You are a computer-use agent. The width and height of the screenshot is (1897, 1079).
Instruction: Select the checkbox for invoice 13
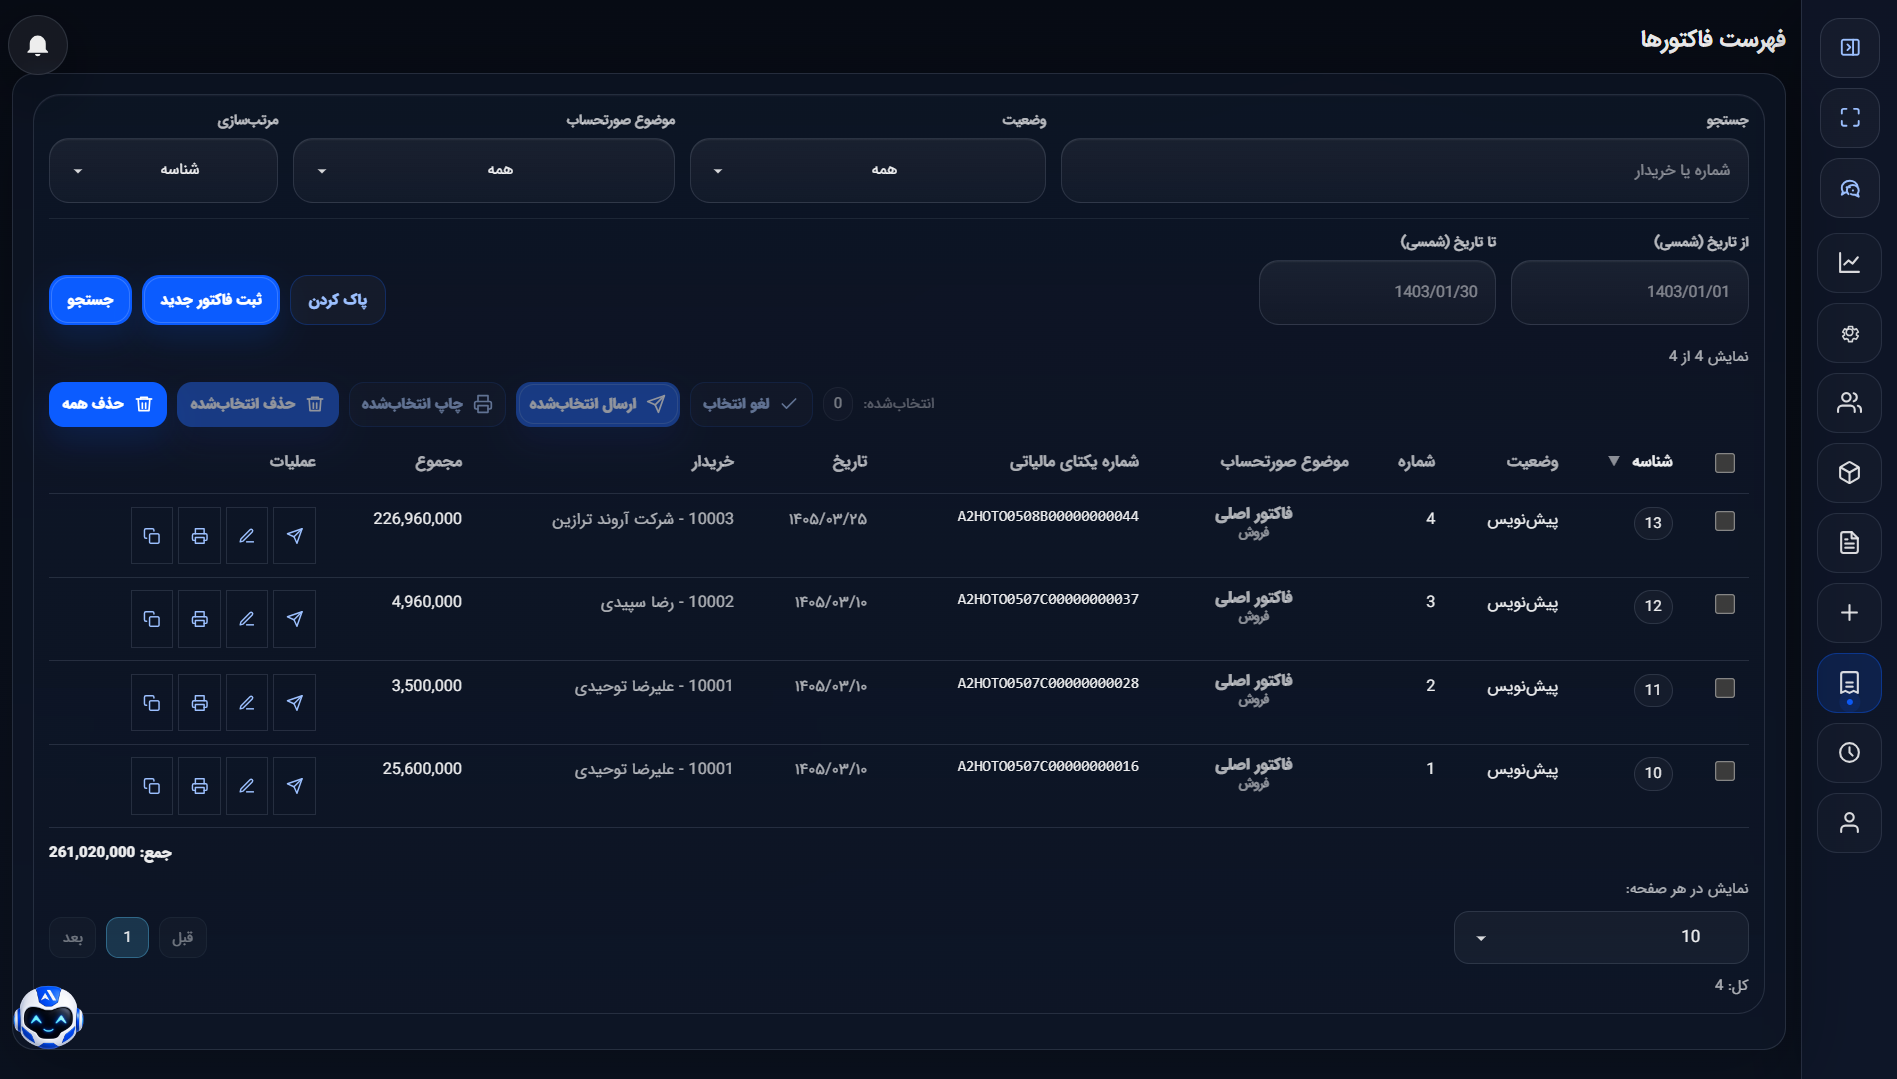1724,521
